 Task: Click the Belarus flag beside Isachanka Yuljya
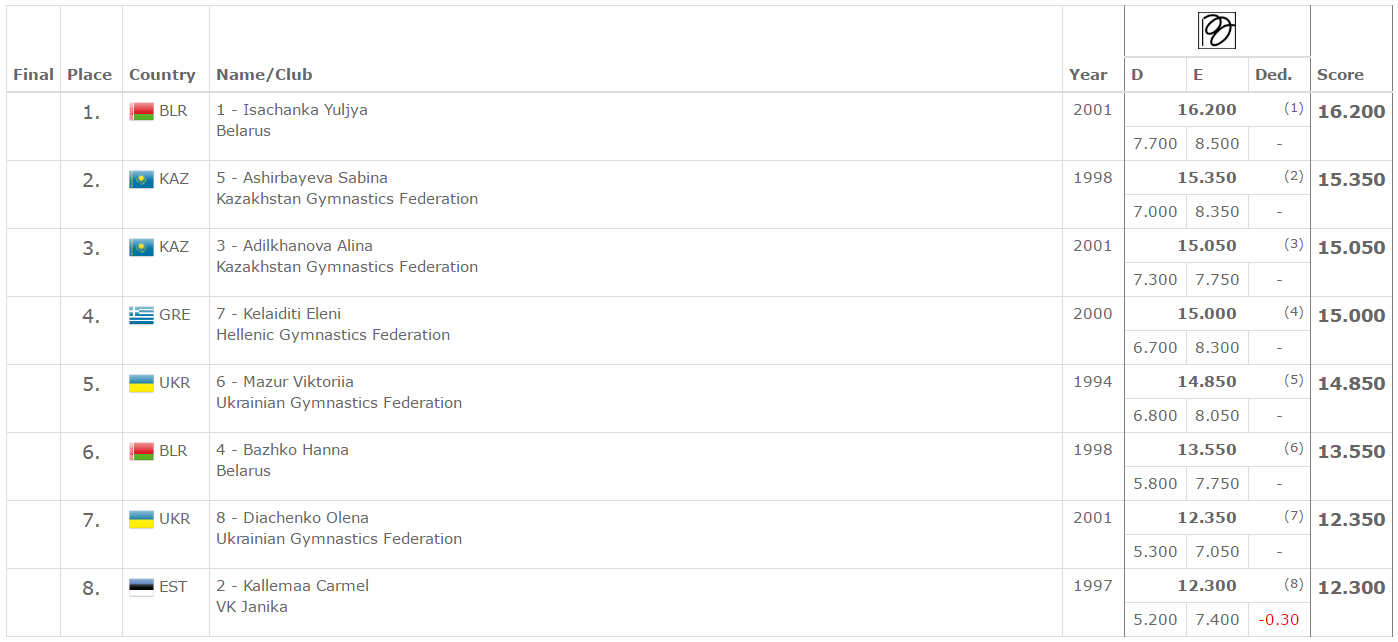pos(141,111)
